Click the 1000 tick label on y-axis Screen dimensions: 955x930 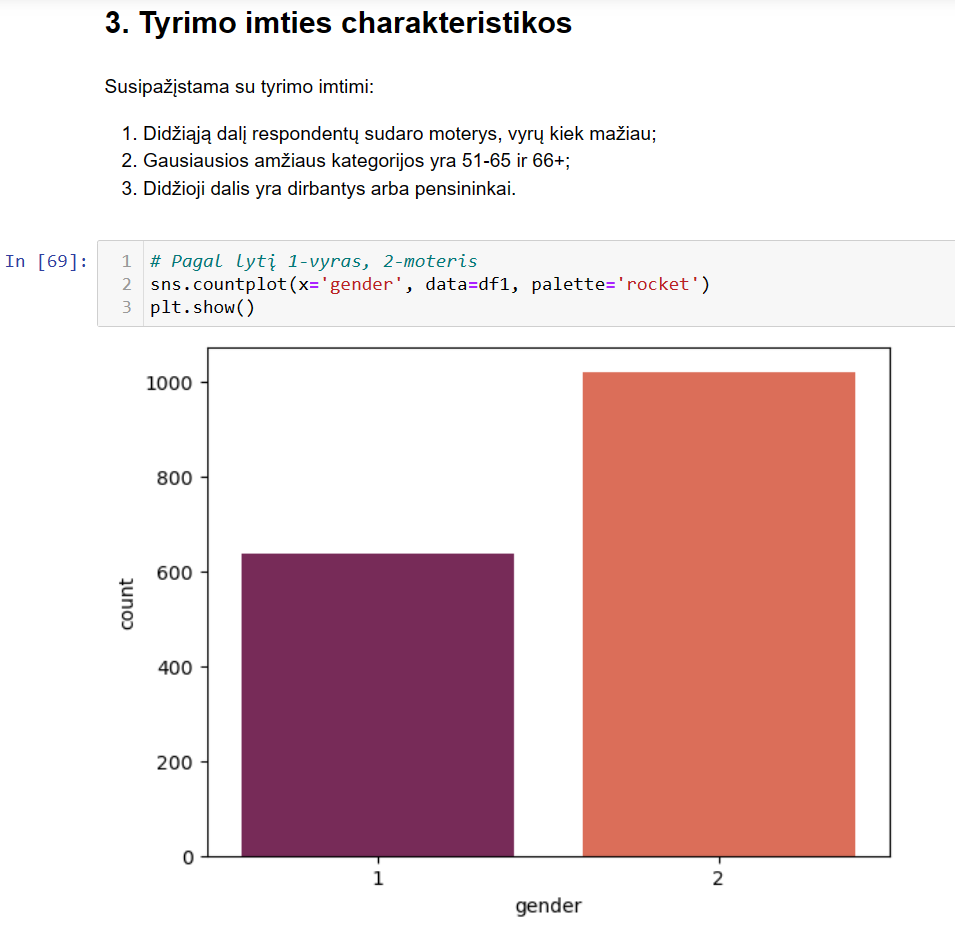pos(169,383)
